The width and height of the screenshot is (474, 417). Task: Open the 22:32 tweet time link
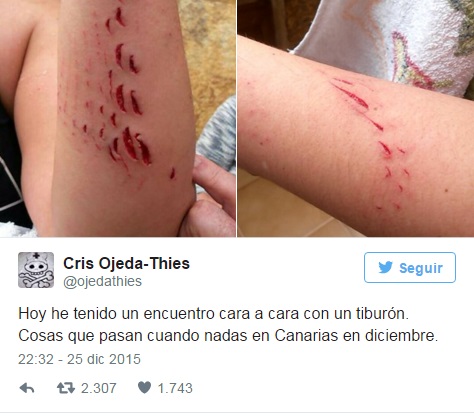36,359
